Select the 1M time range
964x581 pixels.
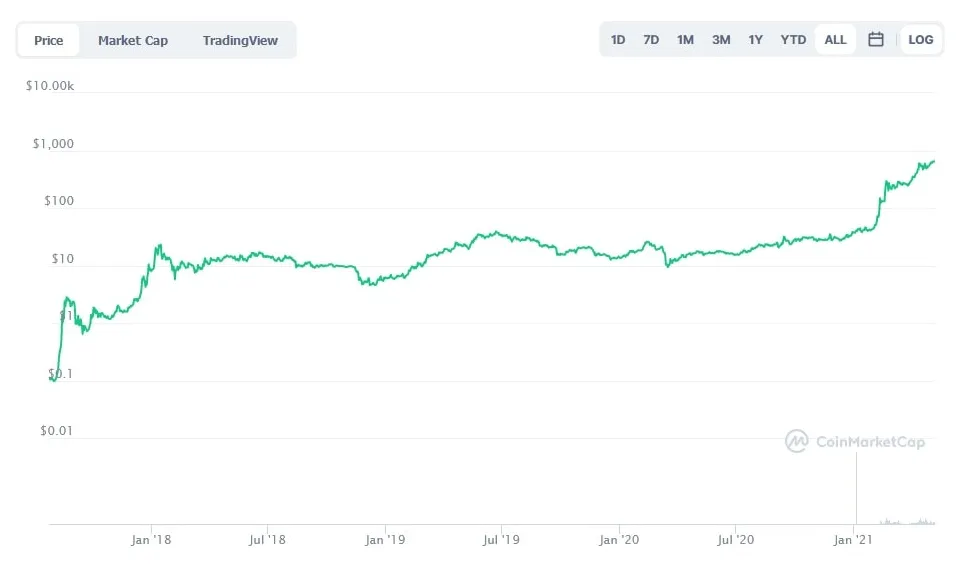point(685,39)
